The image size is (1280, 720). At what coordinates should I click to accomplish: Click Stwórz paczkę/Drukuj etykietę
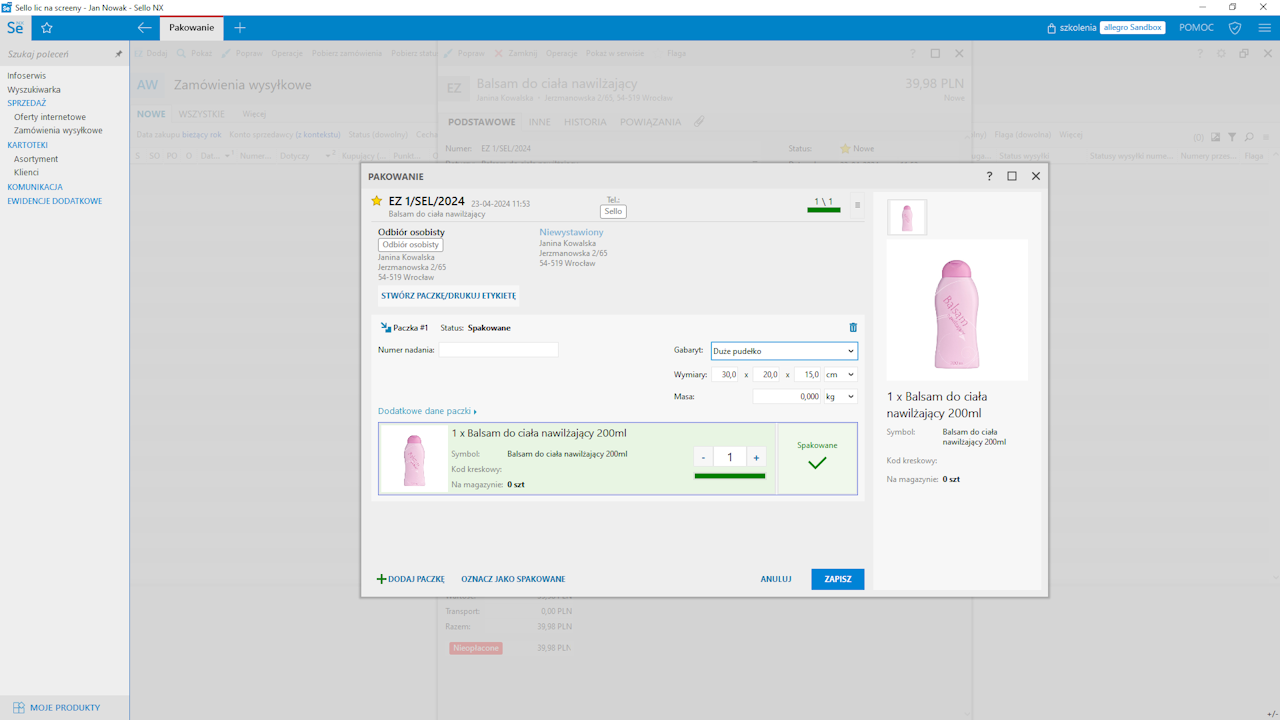[x=448, y=296]
